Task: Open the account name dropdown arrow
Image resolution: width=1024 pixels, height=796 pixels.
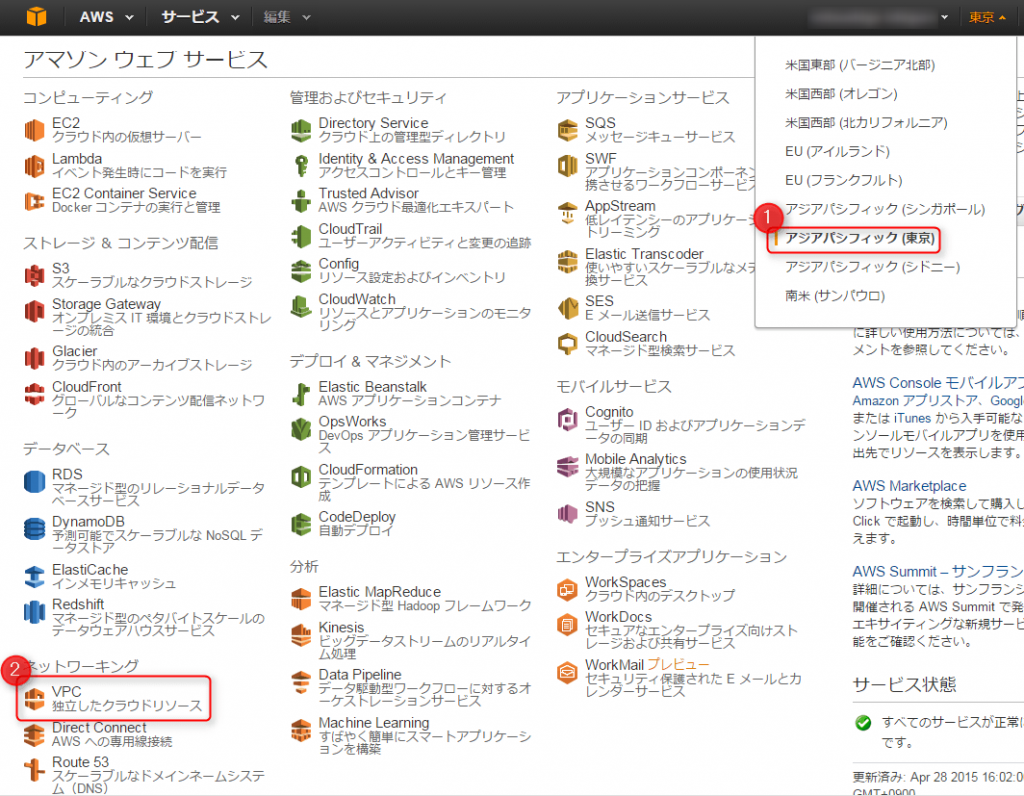Action: pyautogui.click(x=944, y=18)
